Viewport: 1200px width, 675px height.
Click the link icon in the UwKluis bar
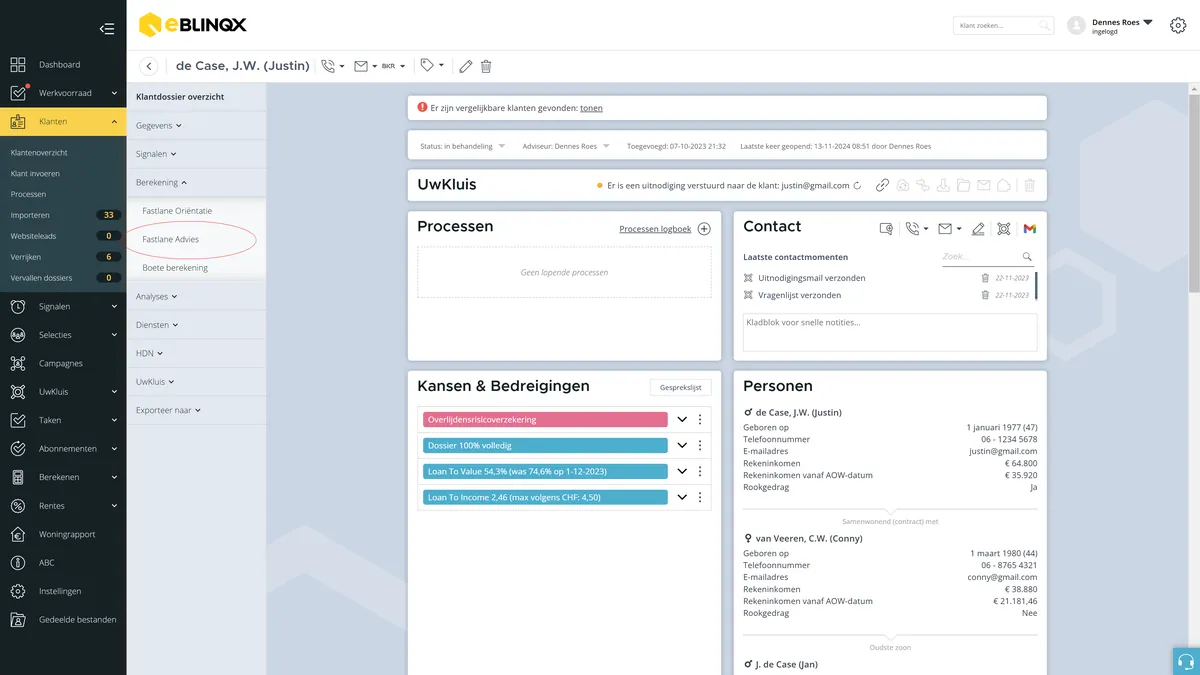pyautogui.click(x=882, y=185)
